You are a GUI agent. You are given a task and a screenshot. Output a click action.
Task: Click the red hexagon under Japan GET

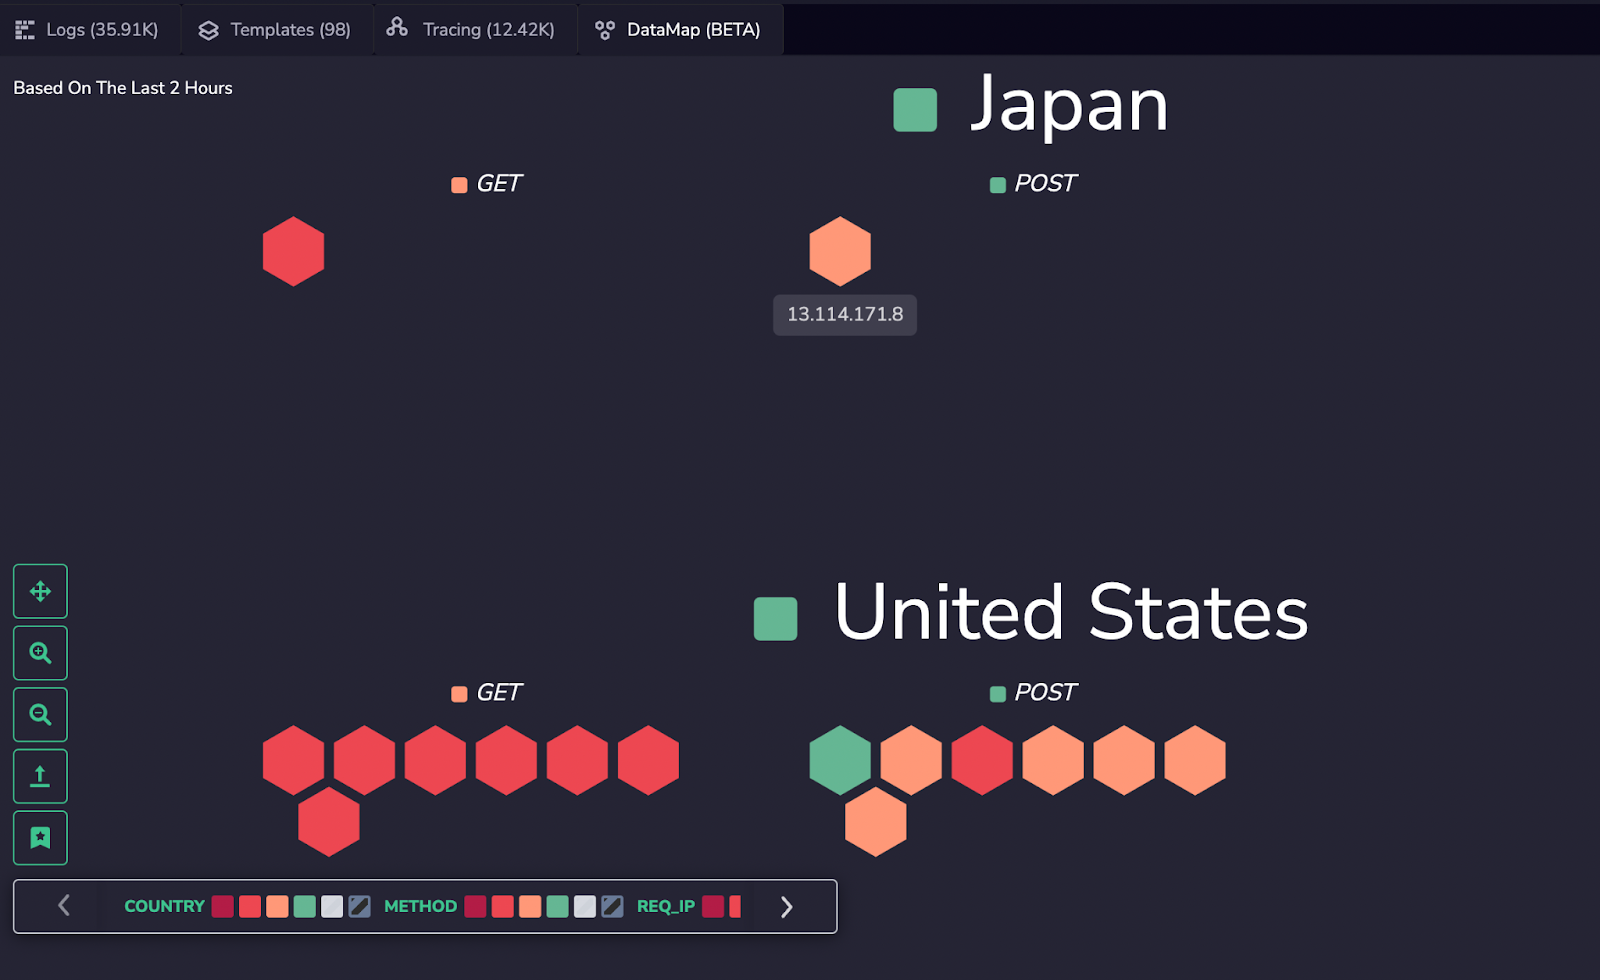click(x=293, y=251)
